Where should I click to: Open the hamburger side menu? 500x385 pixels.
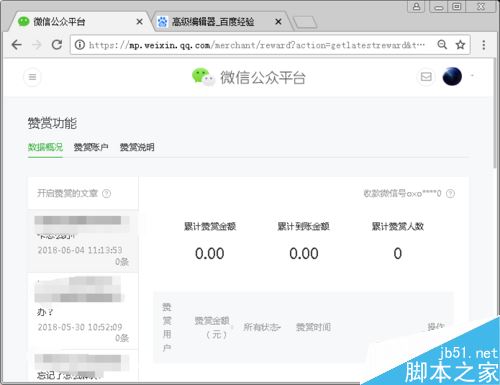tap(32, 77)
